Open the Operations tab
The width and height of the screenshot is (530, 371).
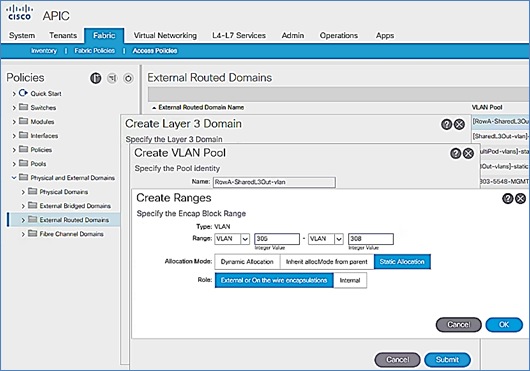point(339,35)
